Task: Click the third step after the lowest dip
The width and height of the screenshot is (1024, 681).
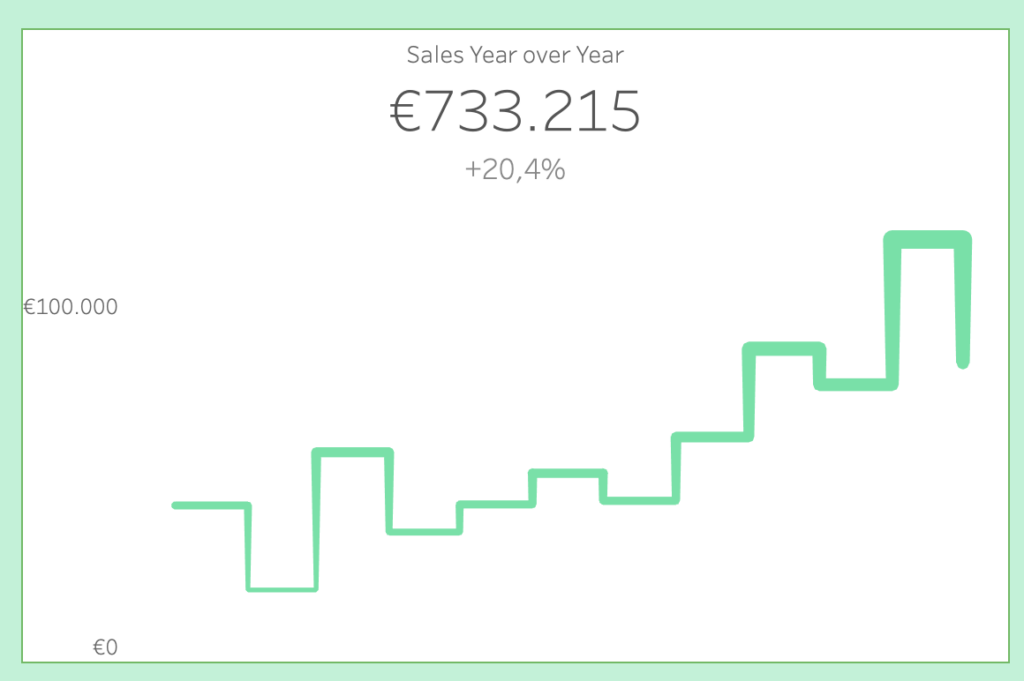Action: pyautogui.click(x=352, y=452)
